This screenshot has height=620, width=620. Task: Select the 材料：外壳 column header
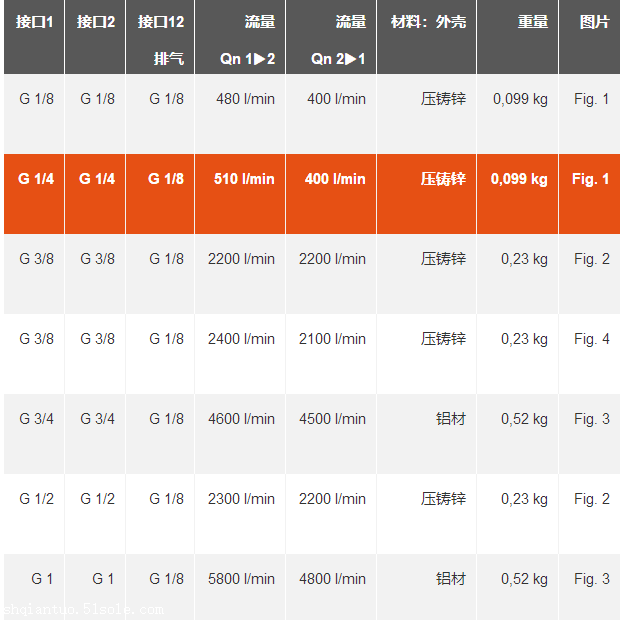[x=427, y=21]
